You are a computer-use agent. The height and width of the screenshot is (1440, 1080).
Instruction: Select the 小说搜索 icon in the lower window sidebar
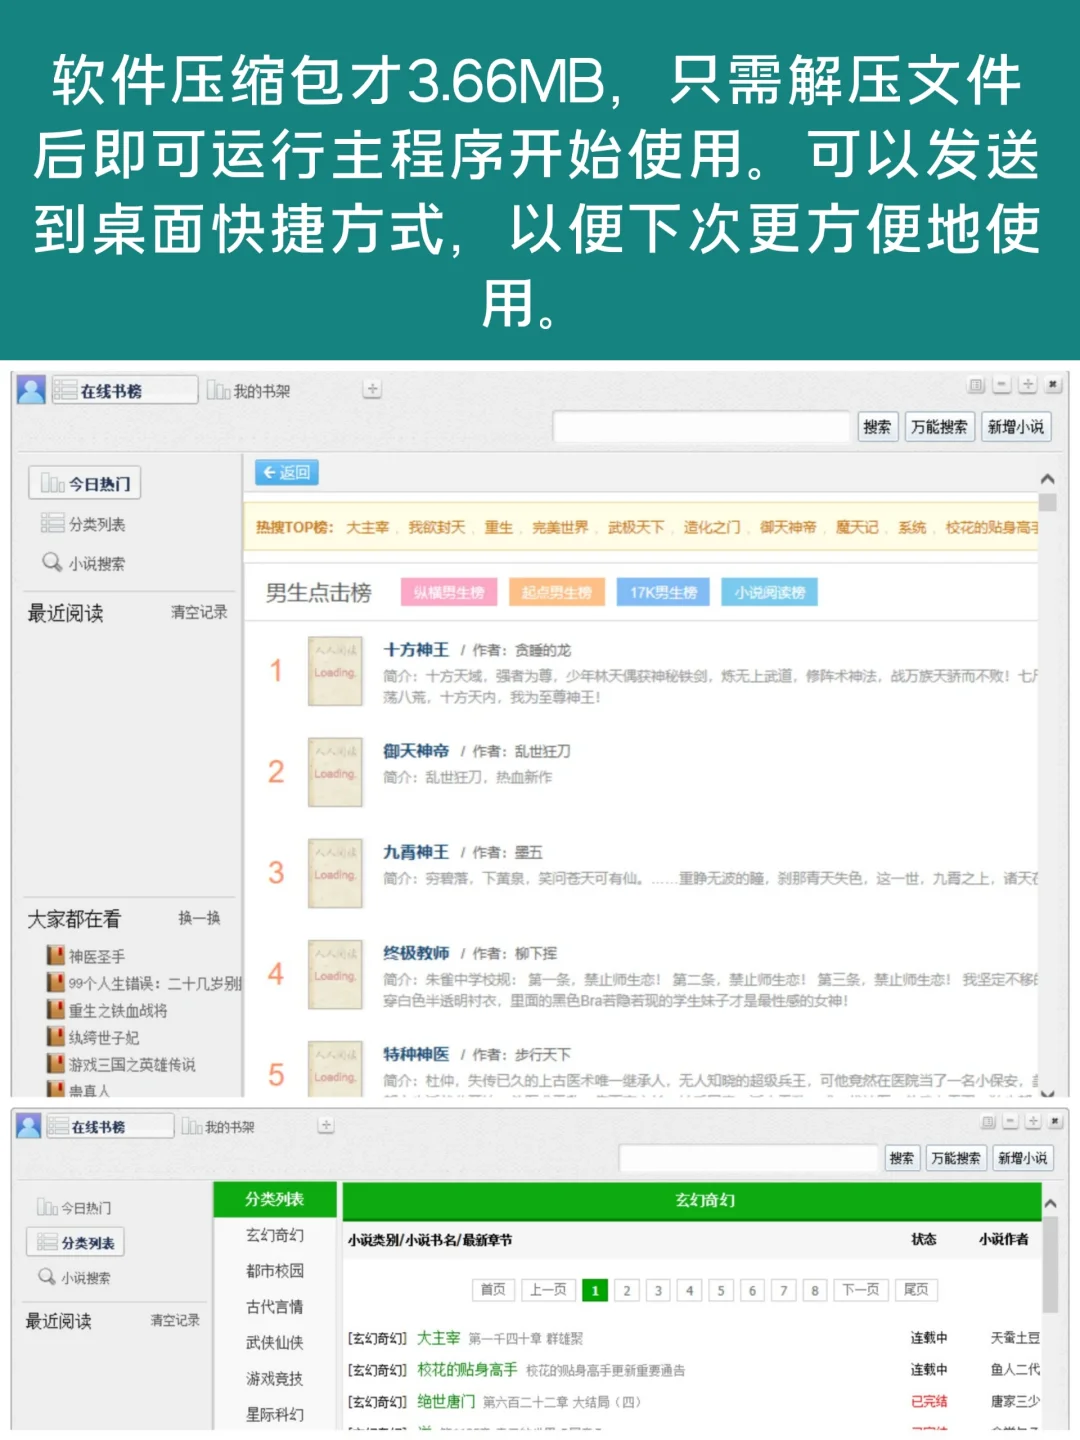pyautogui.click(x=44, y=1275)
